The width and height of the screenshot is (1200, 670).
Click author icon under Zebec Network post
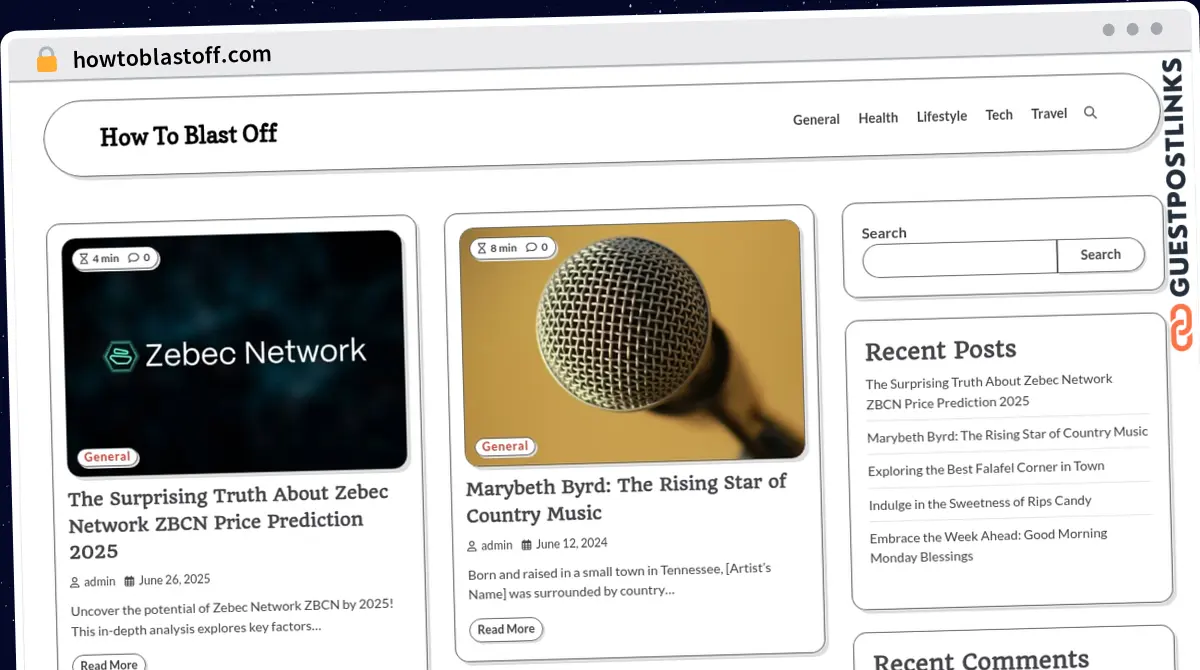(75, 582)
